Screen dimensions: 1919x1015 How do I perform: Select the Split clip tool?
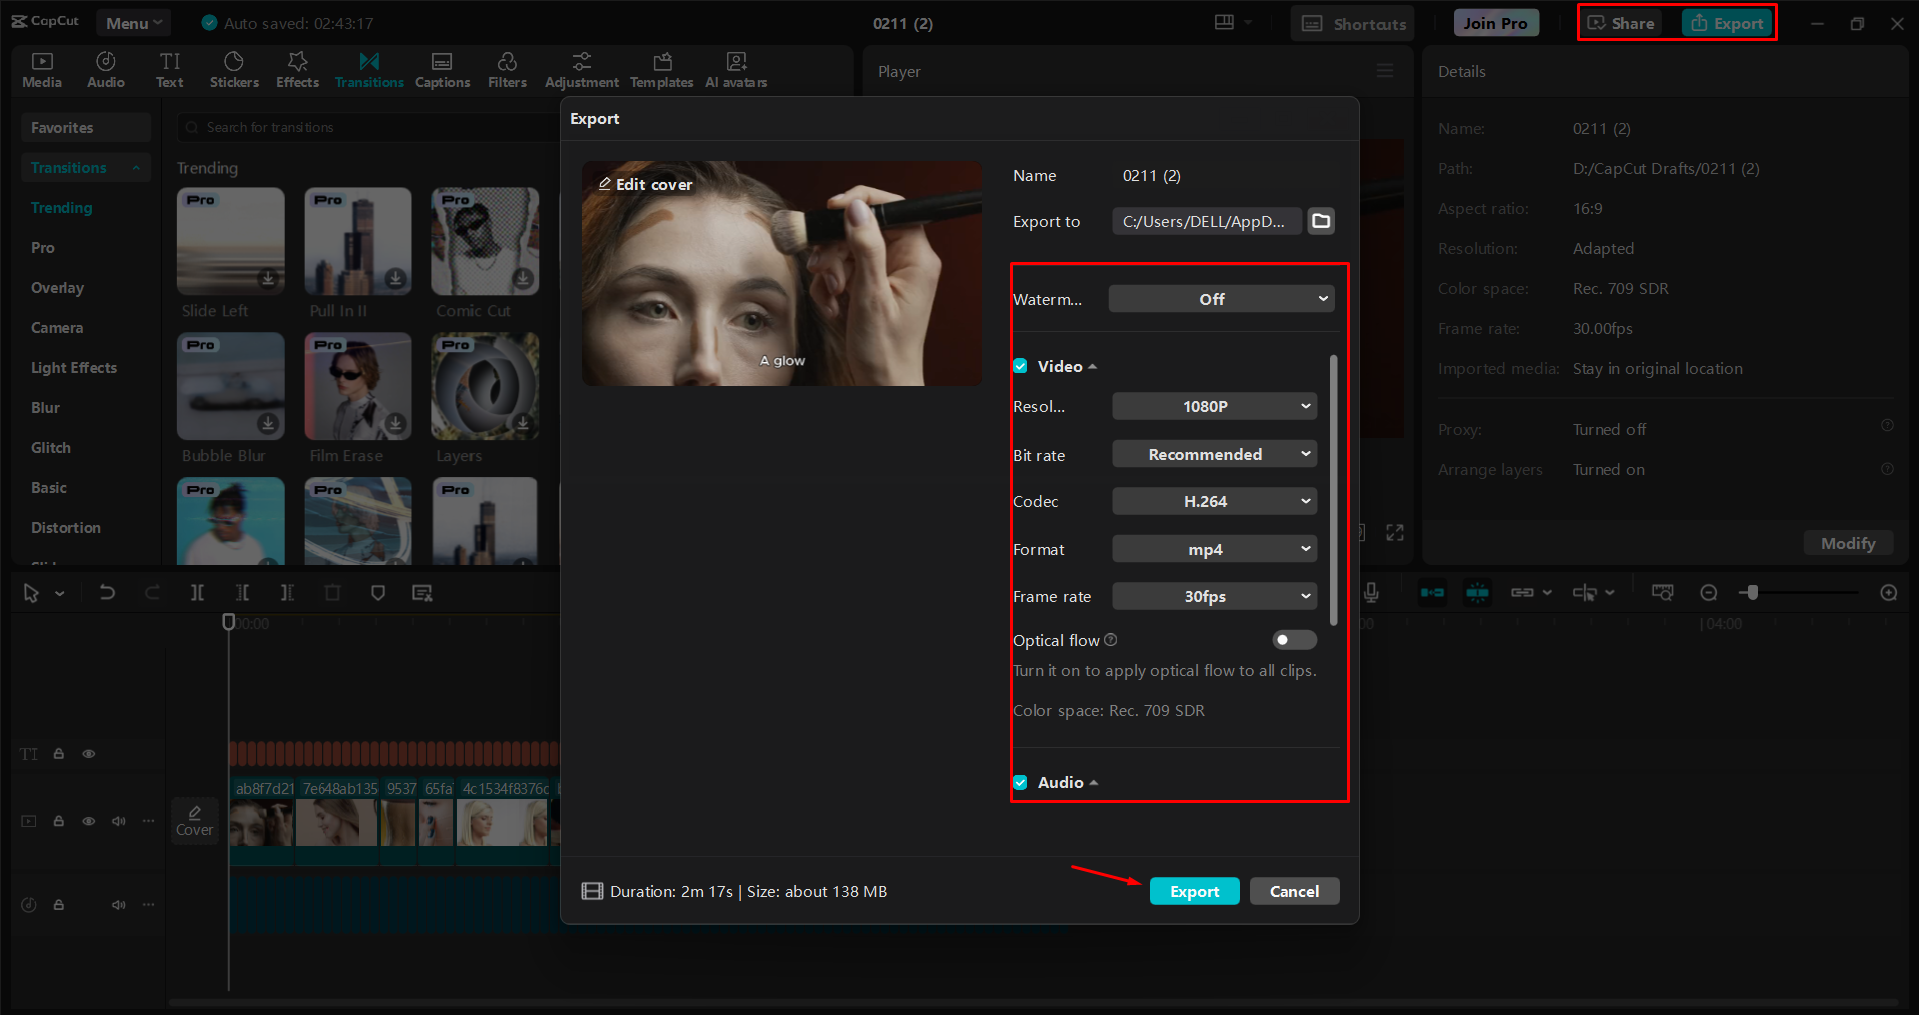click(197, 592)
